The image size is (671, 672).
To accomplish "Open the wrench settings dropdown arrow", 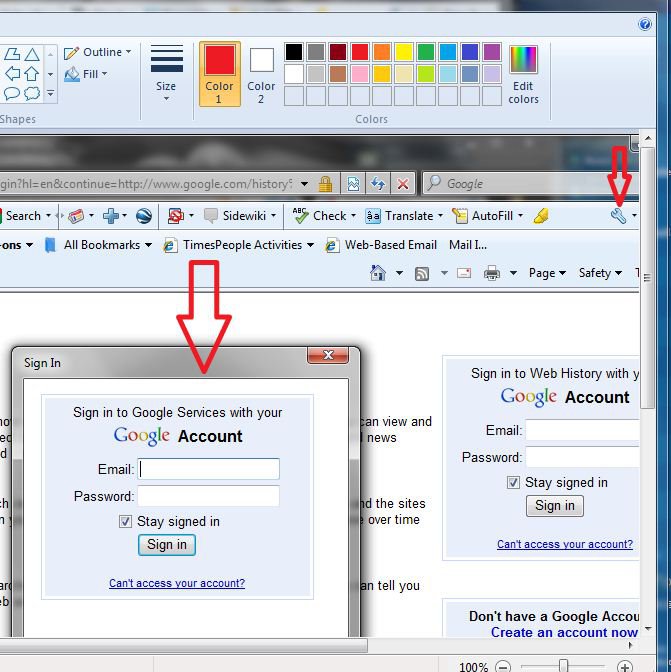I will 634,216.
